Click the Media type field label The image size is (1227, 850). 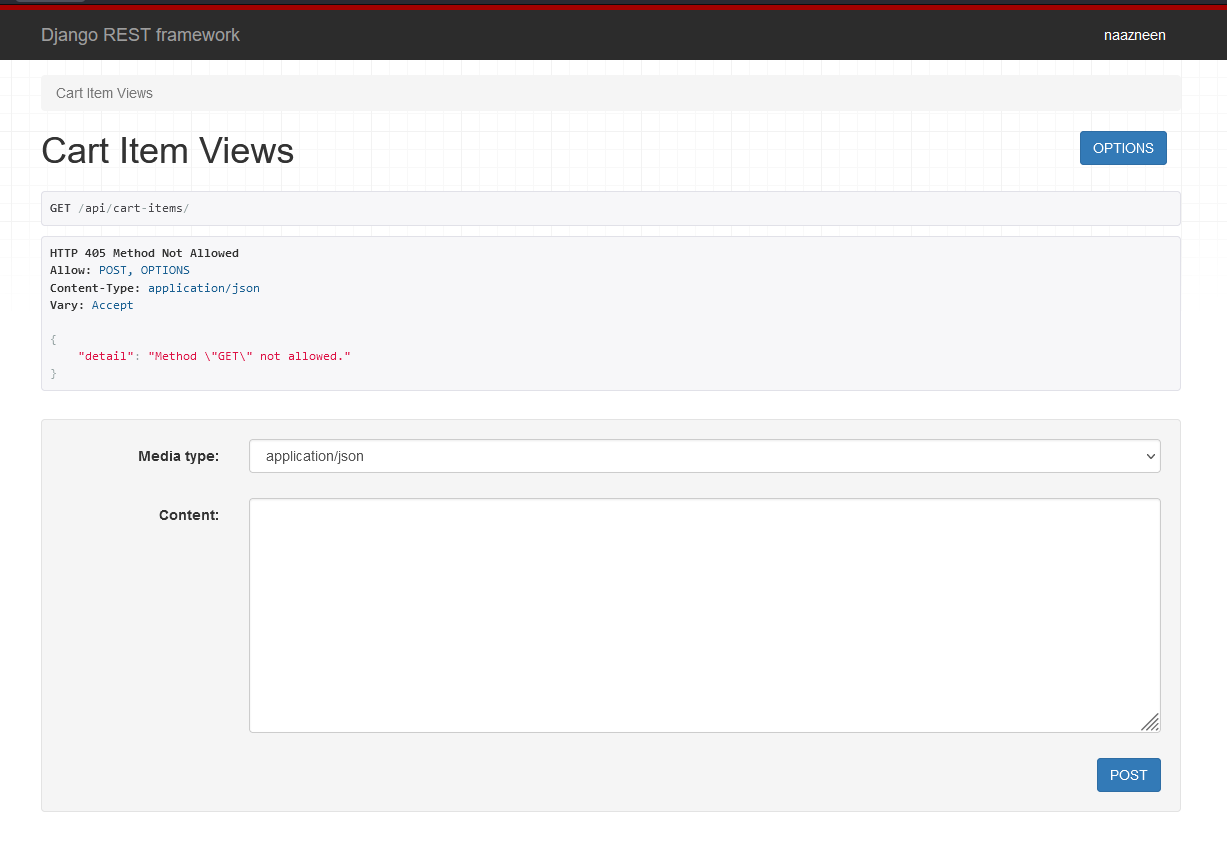pos(179,455)
